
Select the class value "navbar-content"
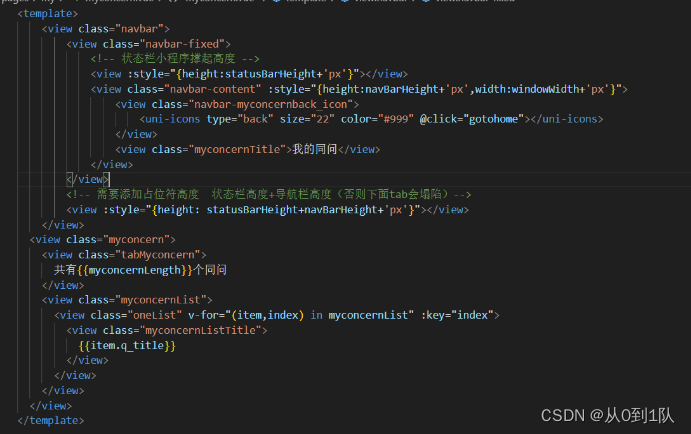pos(212,89)
